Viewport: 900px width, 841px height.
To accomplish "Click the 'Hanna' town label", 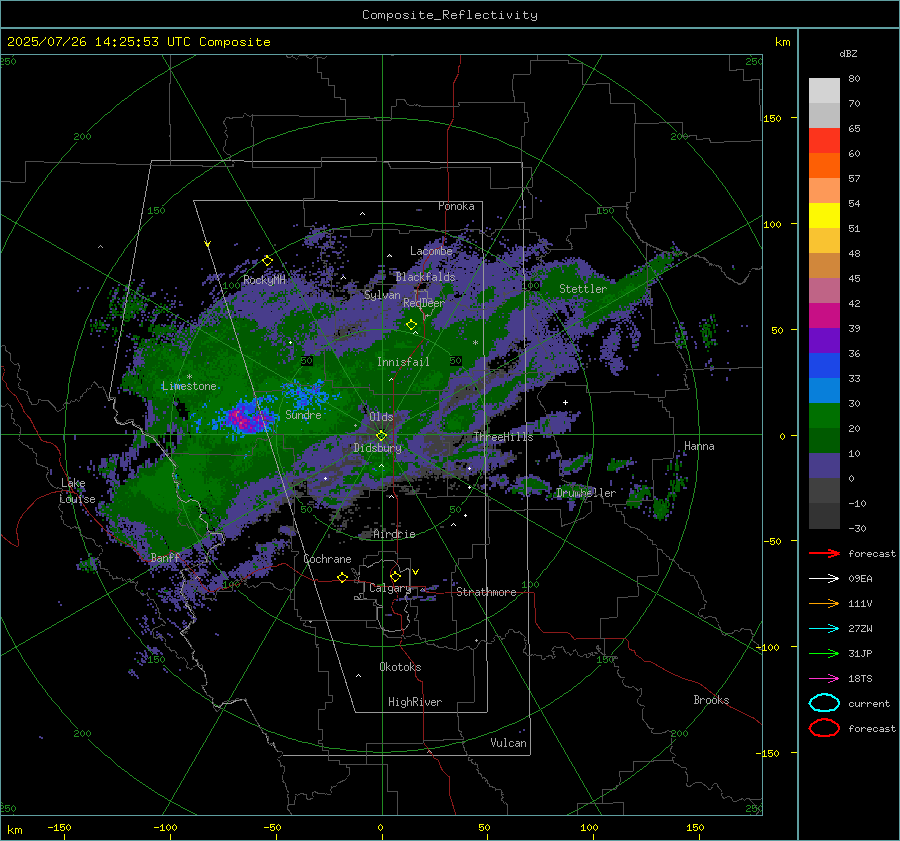I will [699, 446].
